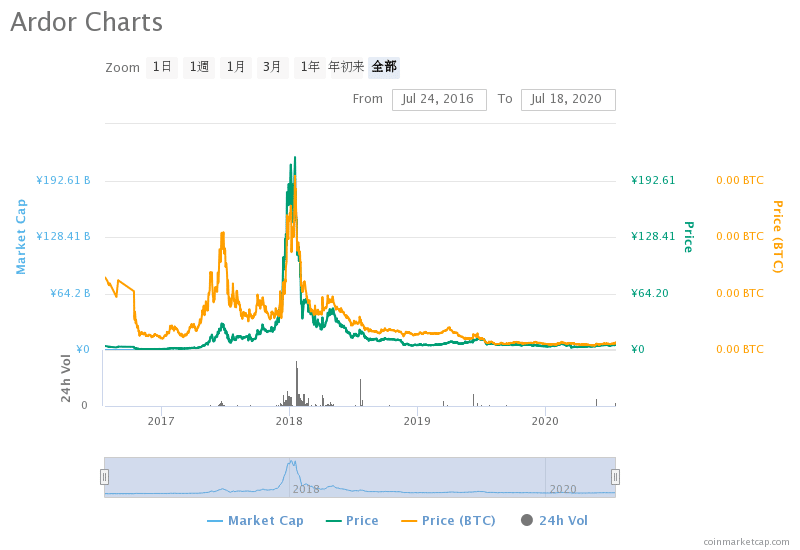
Task: Toggle the green Price series in legend
Action: (x=352, y=520)
